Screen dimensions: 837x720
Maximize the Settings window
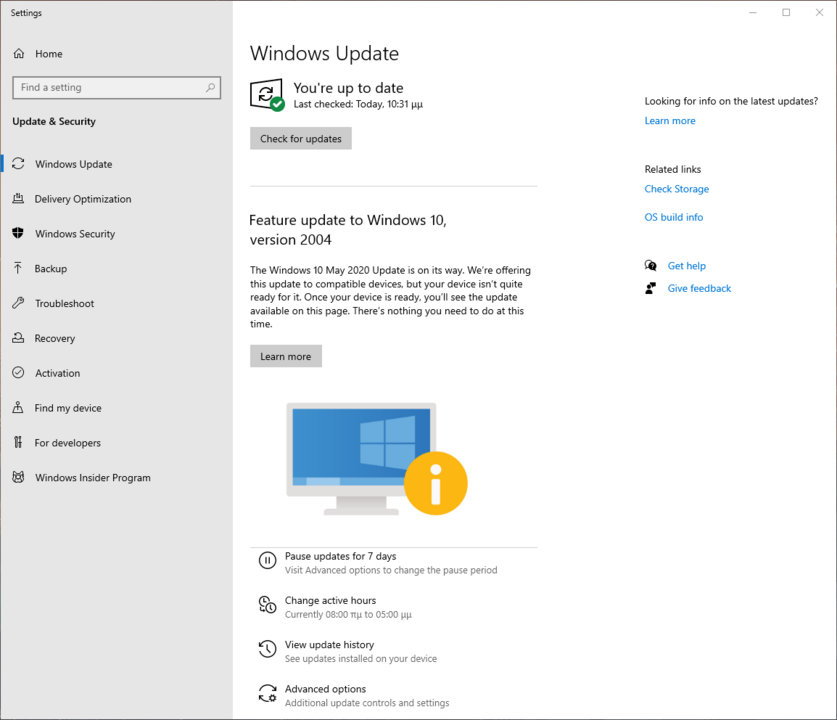[786, 12]
